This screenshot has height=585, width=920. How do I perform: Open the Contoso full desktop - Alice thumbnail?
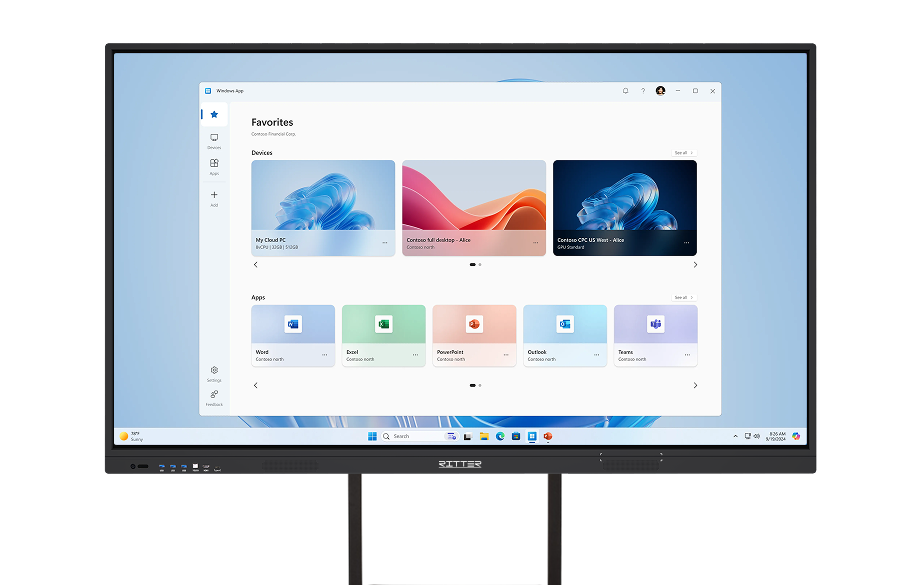click(x=474, y=196)
